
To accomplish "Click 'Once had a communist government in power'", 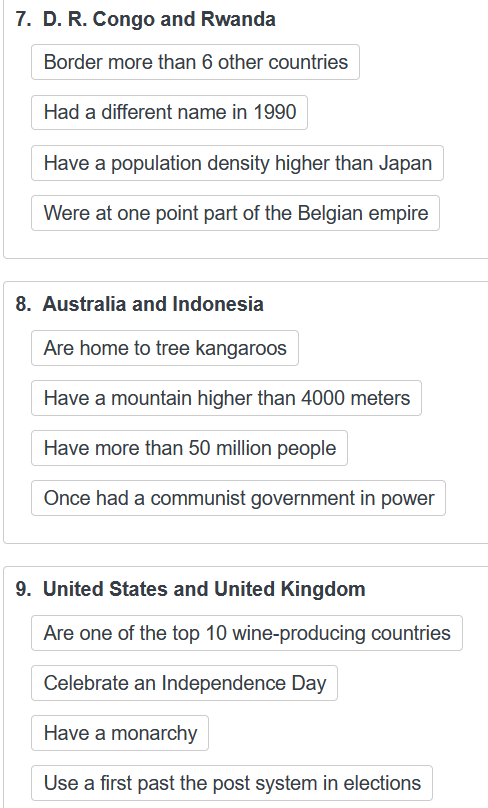I will point(239,498).
